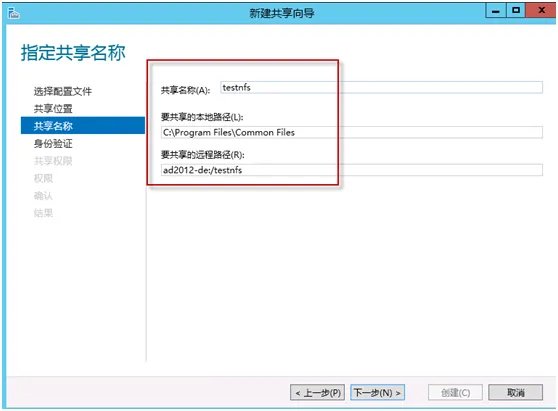Click the 共享名称(A) label

tap(185, 90)
